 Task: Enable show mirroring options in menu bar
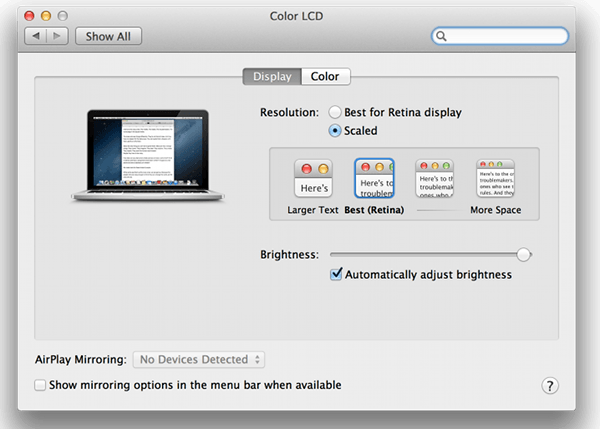coord(40,385)
